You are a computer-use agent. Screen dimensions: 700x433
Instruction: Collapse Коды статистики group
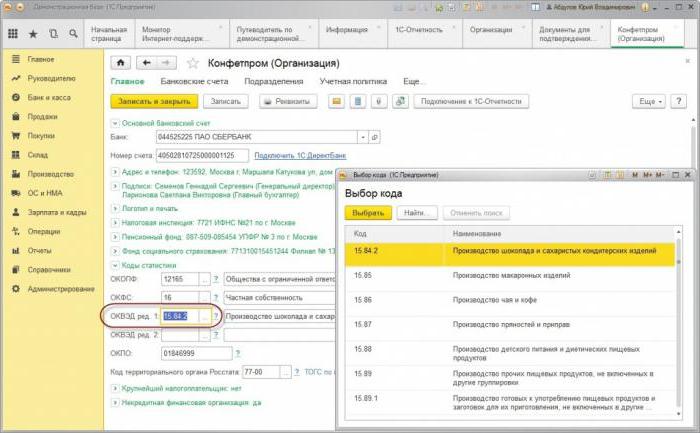tap(115, 266)
